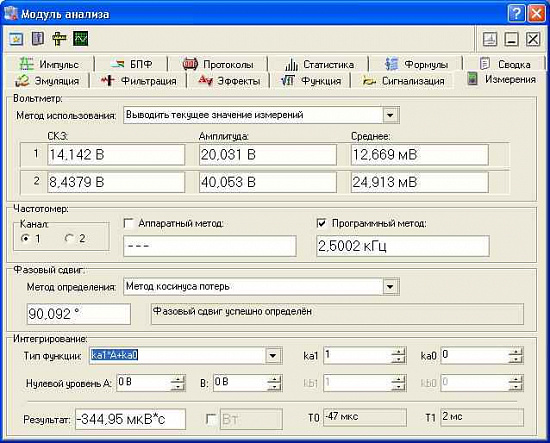550x443 pixels.
Task: Uncheck the Программный метод checkbox
Action: click(x=321, y=223)
